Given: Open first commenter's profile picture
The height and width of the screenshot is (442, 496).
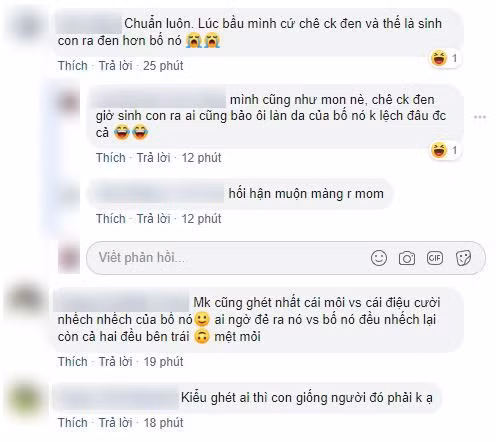Looking at the screenshot, I should pyautogui.click(x=27, y=26).
